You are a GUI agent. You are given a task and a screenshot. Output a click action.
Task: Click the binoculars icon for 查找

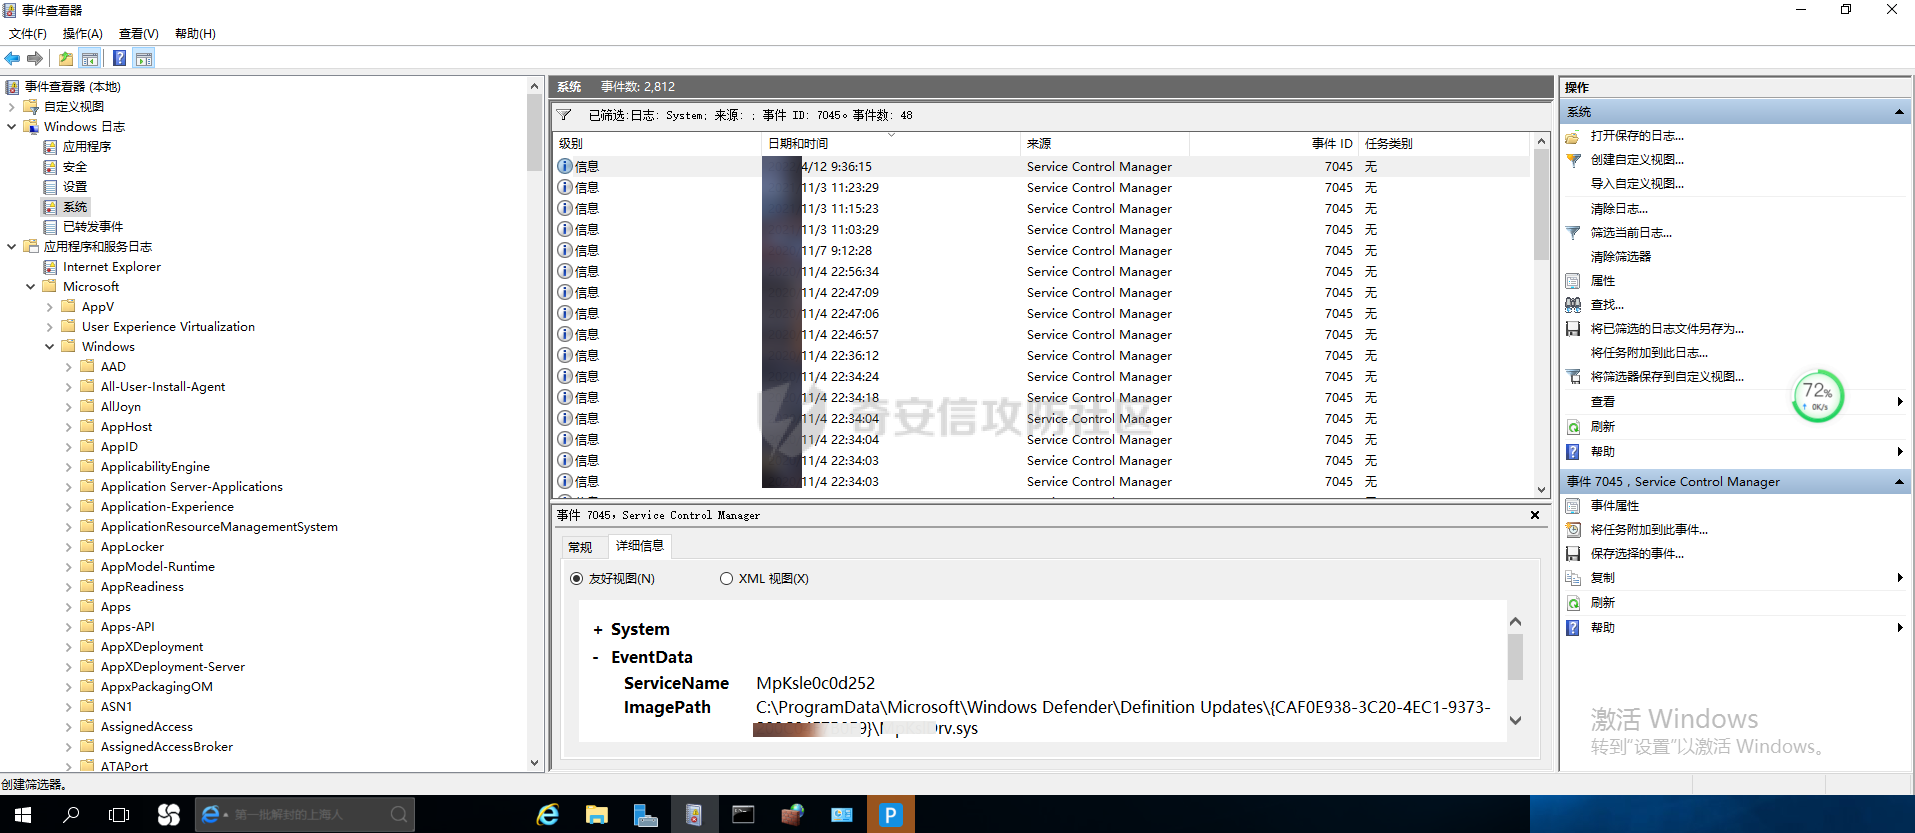coord(1573,305)
